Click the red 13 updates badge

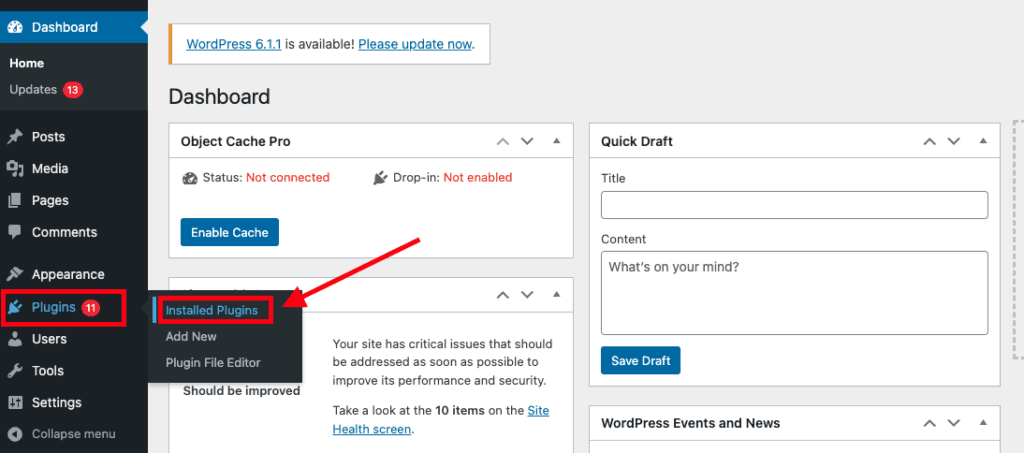pos(72,90)
